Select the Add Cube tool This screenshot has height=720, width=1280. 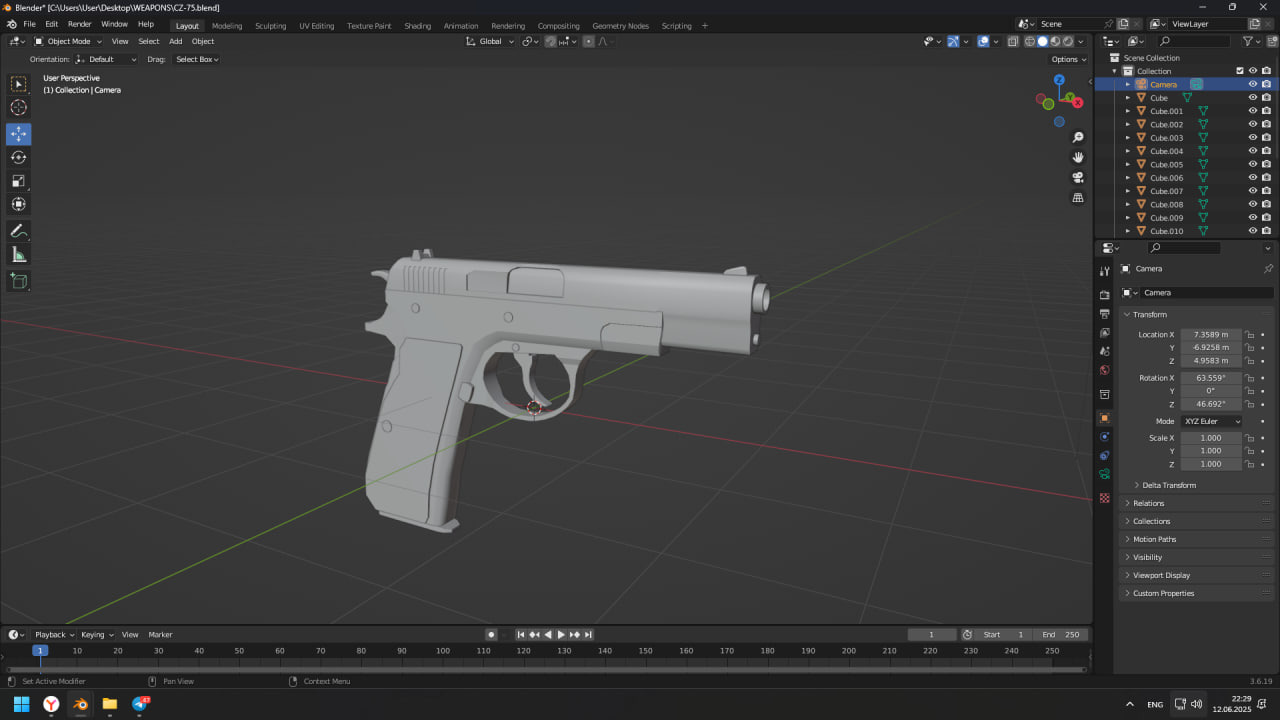pyautogui.click(x=19, y=281)
